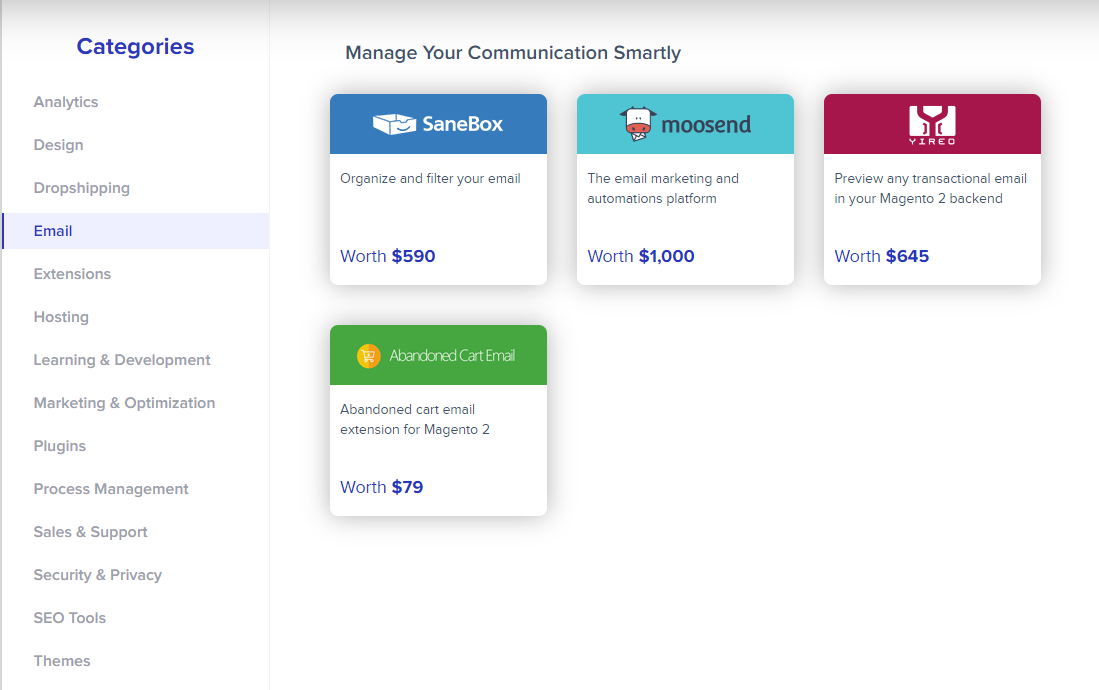Image resolution: width=1099 pixels, height=690 pixels.
Task: Go to Process Management category
Action: [x=111, y=489]
